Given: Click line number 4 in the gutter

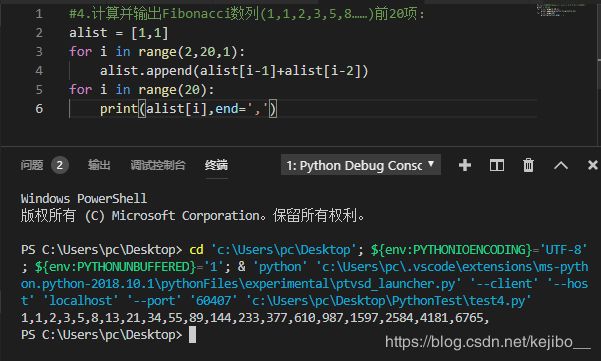Looking at the screenshot, I should (x=39, y=71).
